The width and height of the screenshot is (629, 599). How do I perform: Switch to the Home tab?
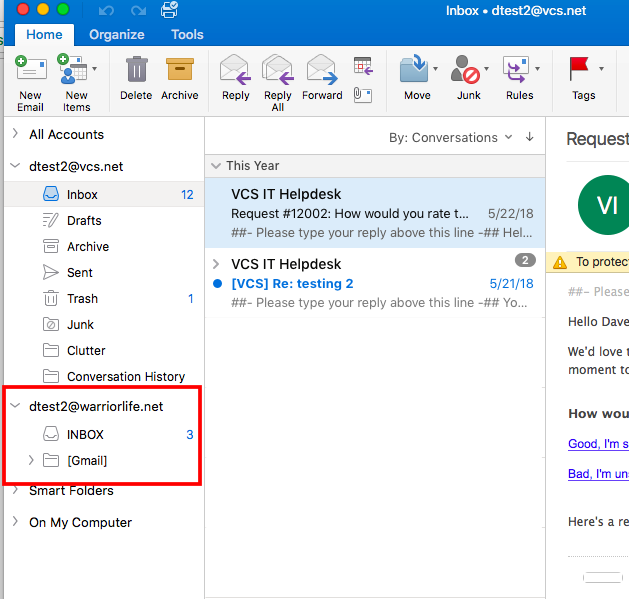pyautogui.click(x=44, y=35)
